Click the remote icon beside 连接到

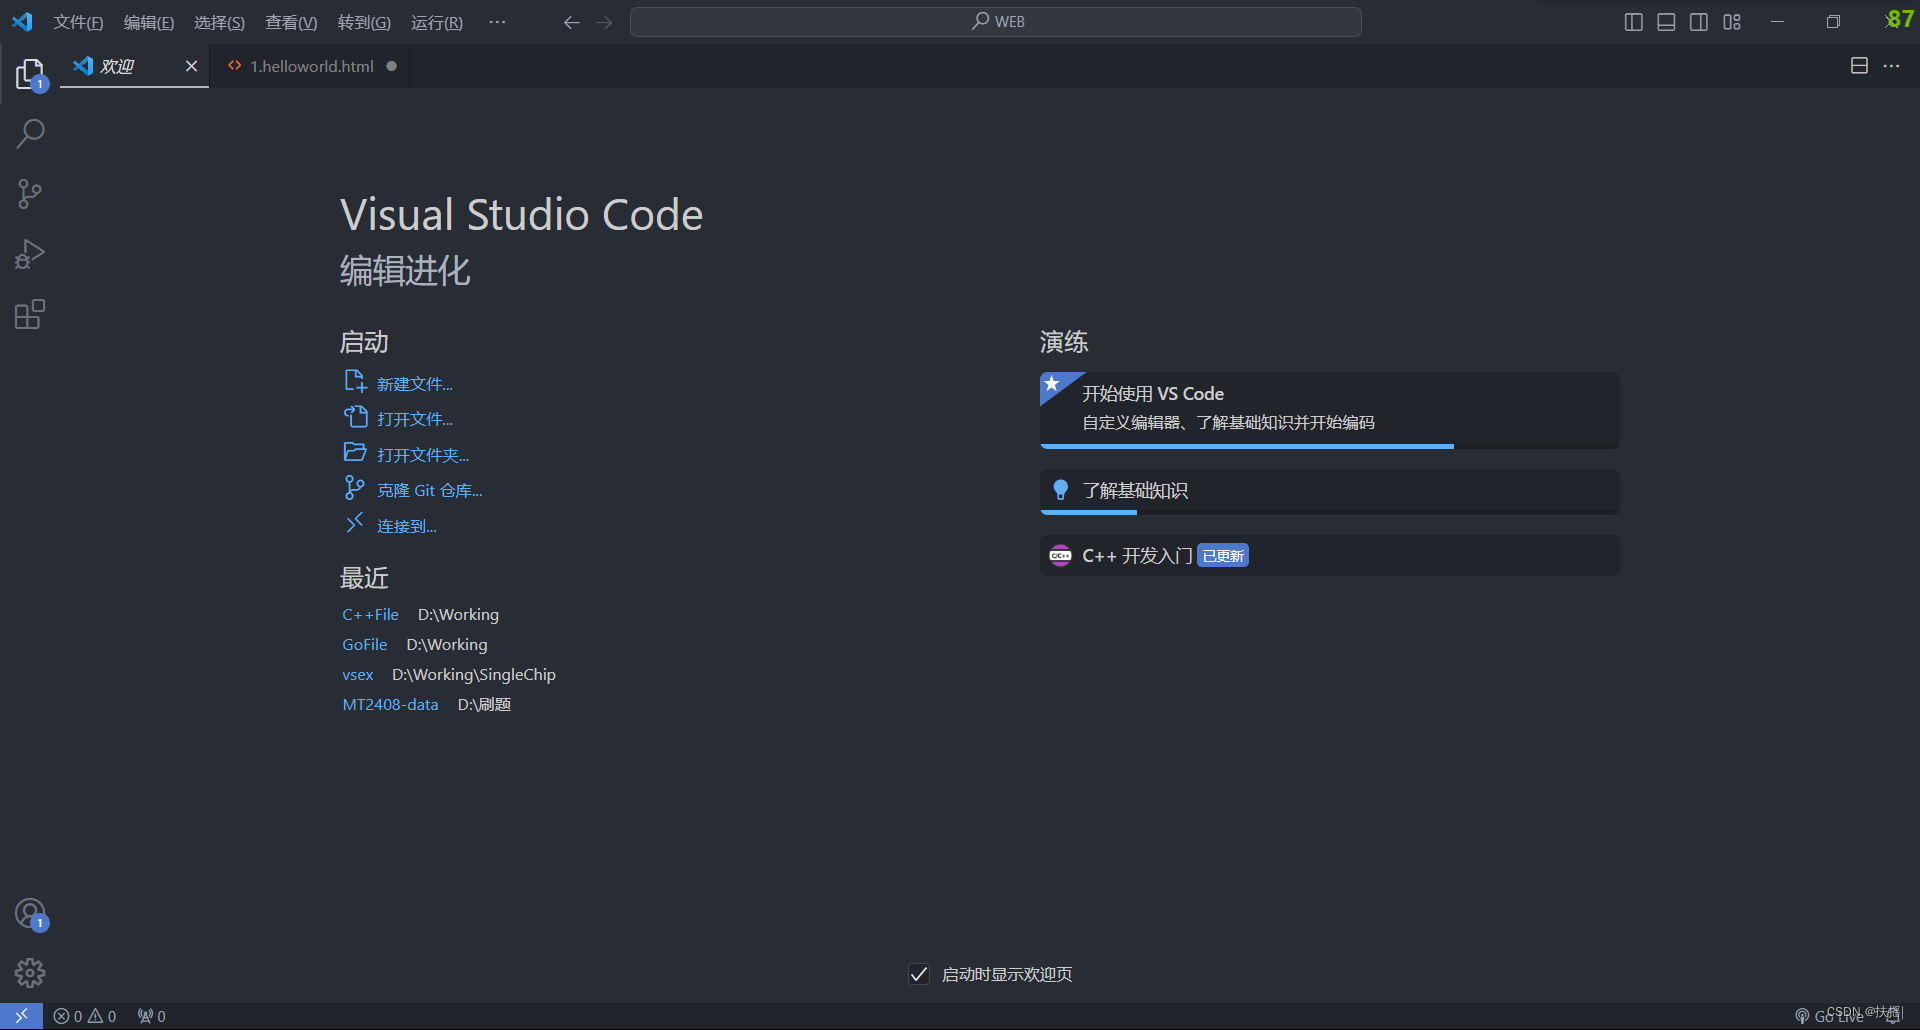click(x=354, y=523)
